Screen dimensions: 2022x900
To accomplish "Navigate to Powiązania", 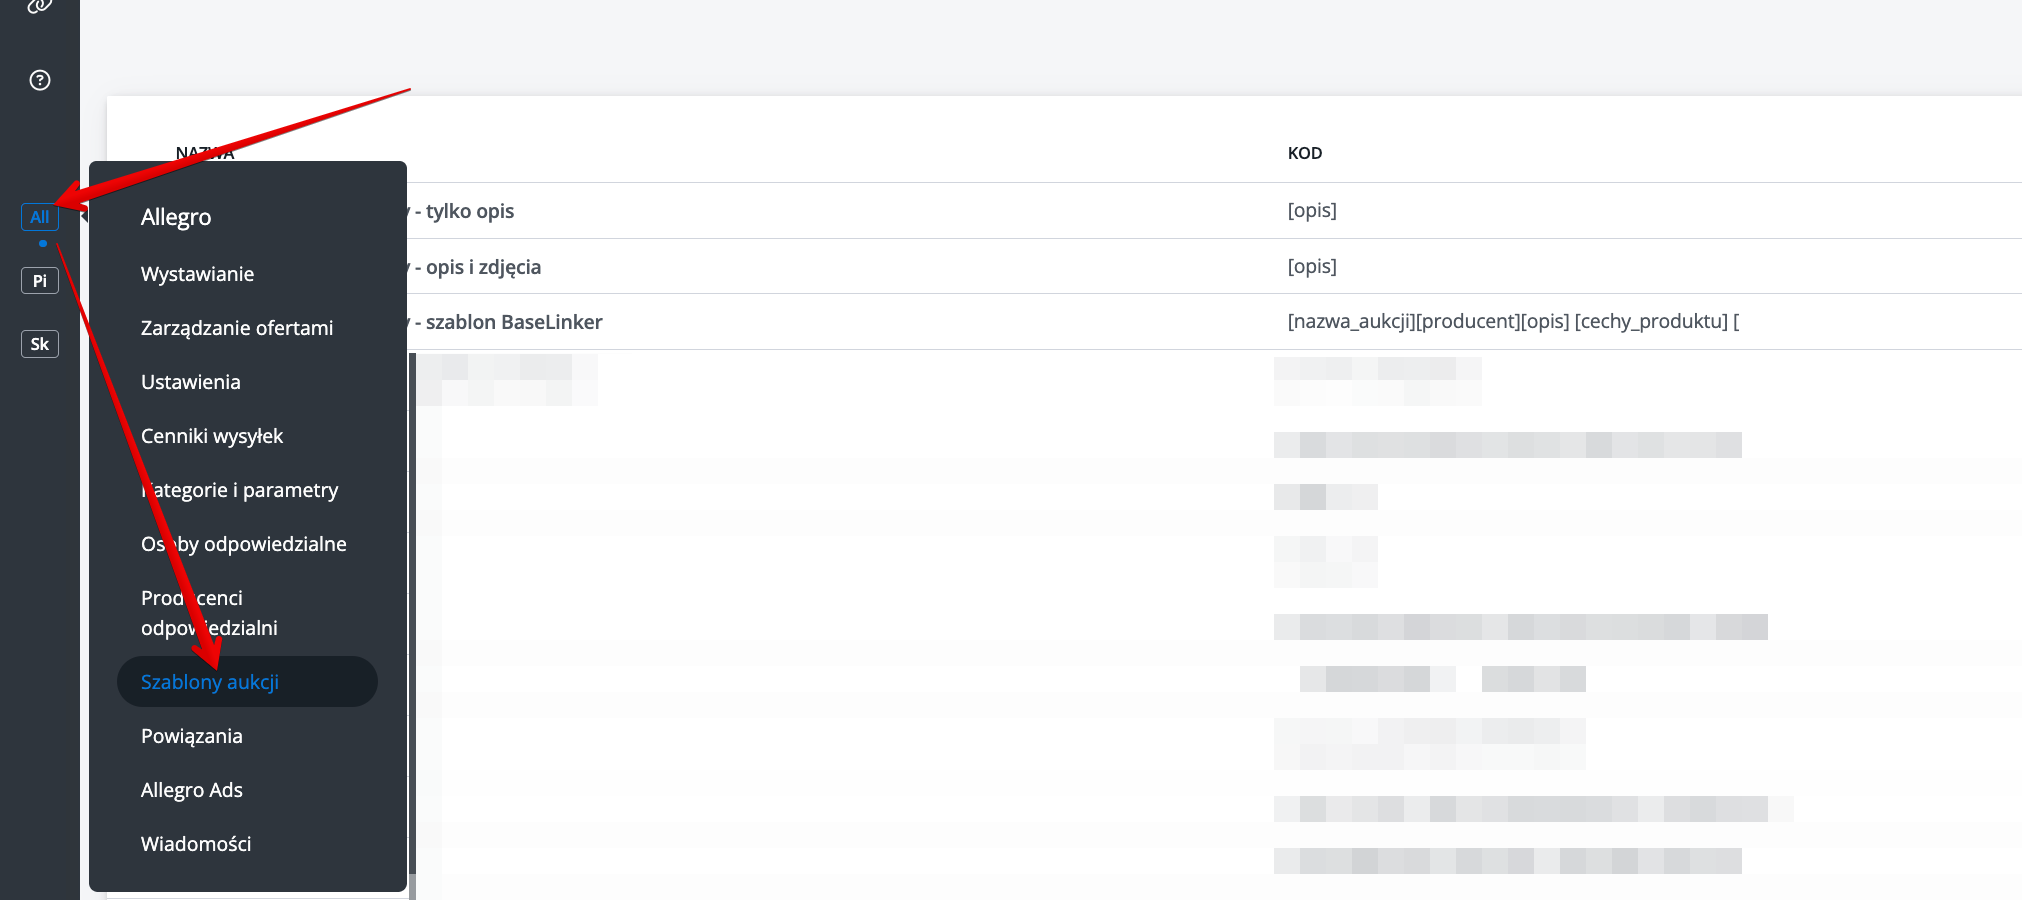I will tap(192, 736).
